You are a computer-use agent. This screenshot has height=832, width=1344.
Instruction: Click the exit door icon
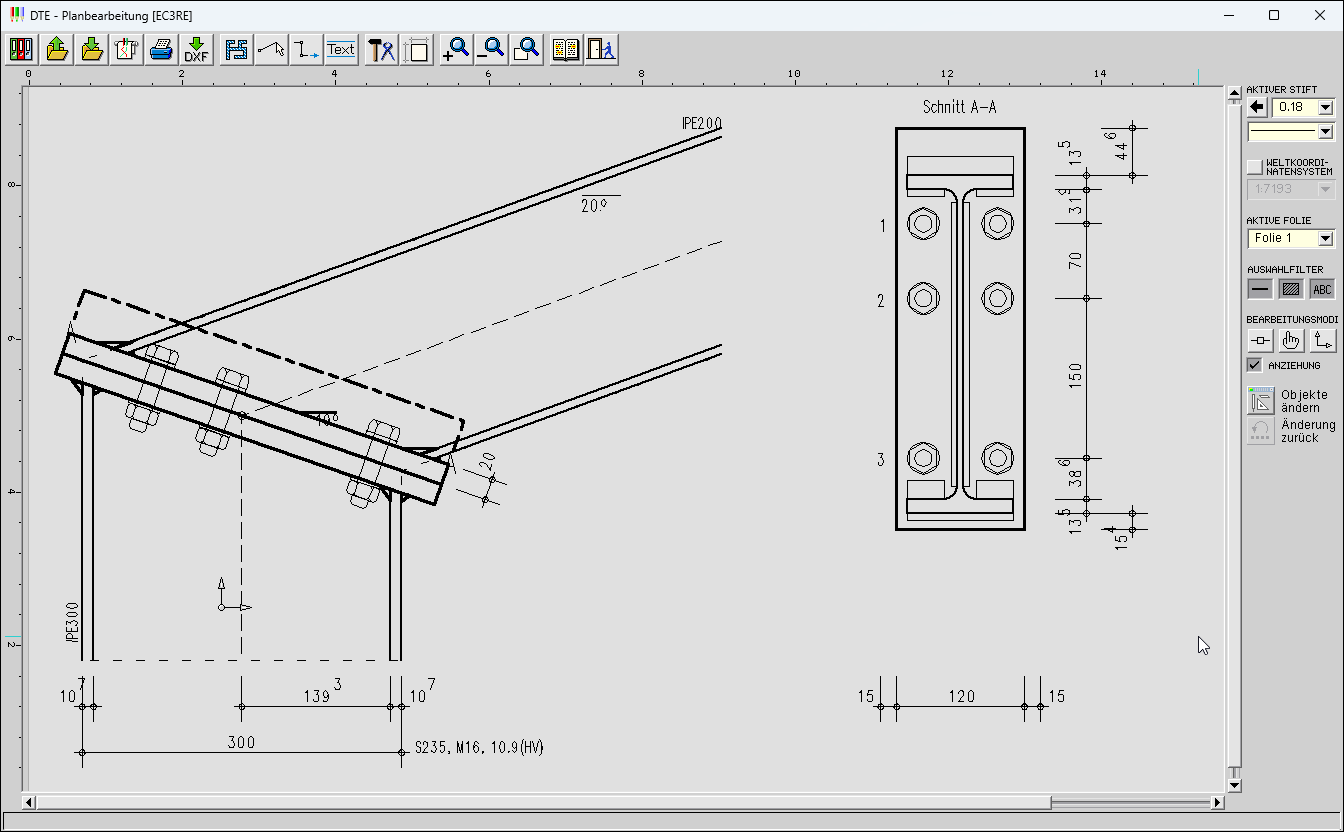click(601, 49)
